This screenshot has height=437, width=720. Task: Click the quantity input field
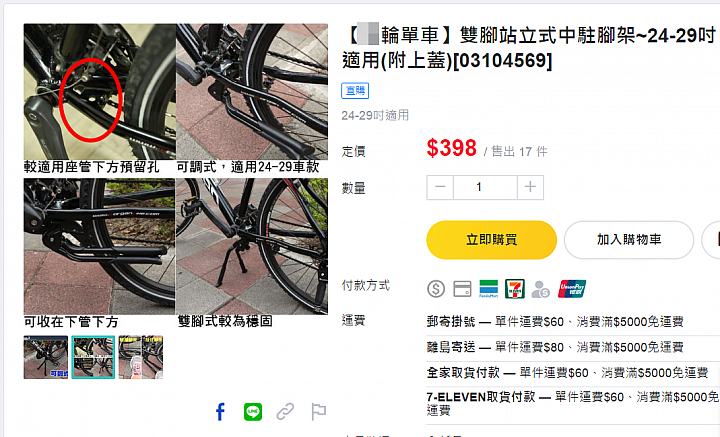pos(485,187)
